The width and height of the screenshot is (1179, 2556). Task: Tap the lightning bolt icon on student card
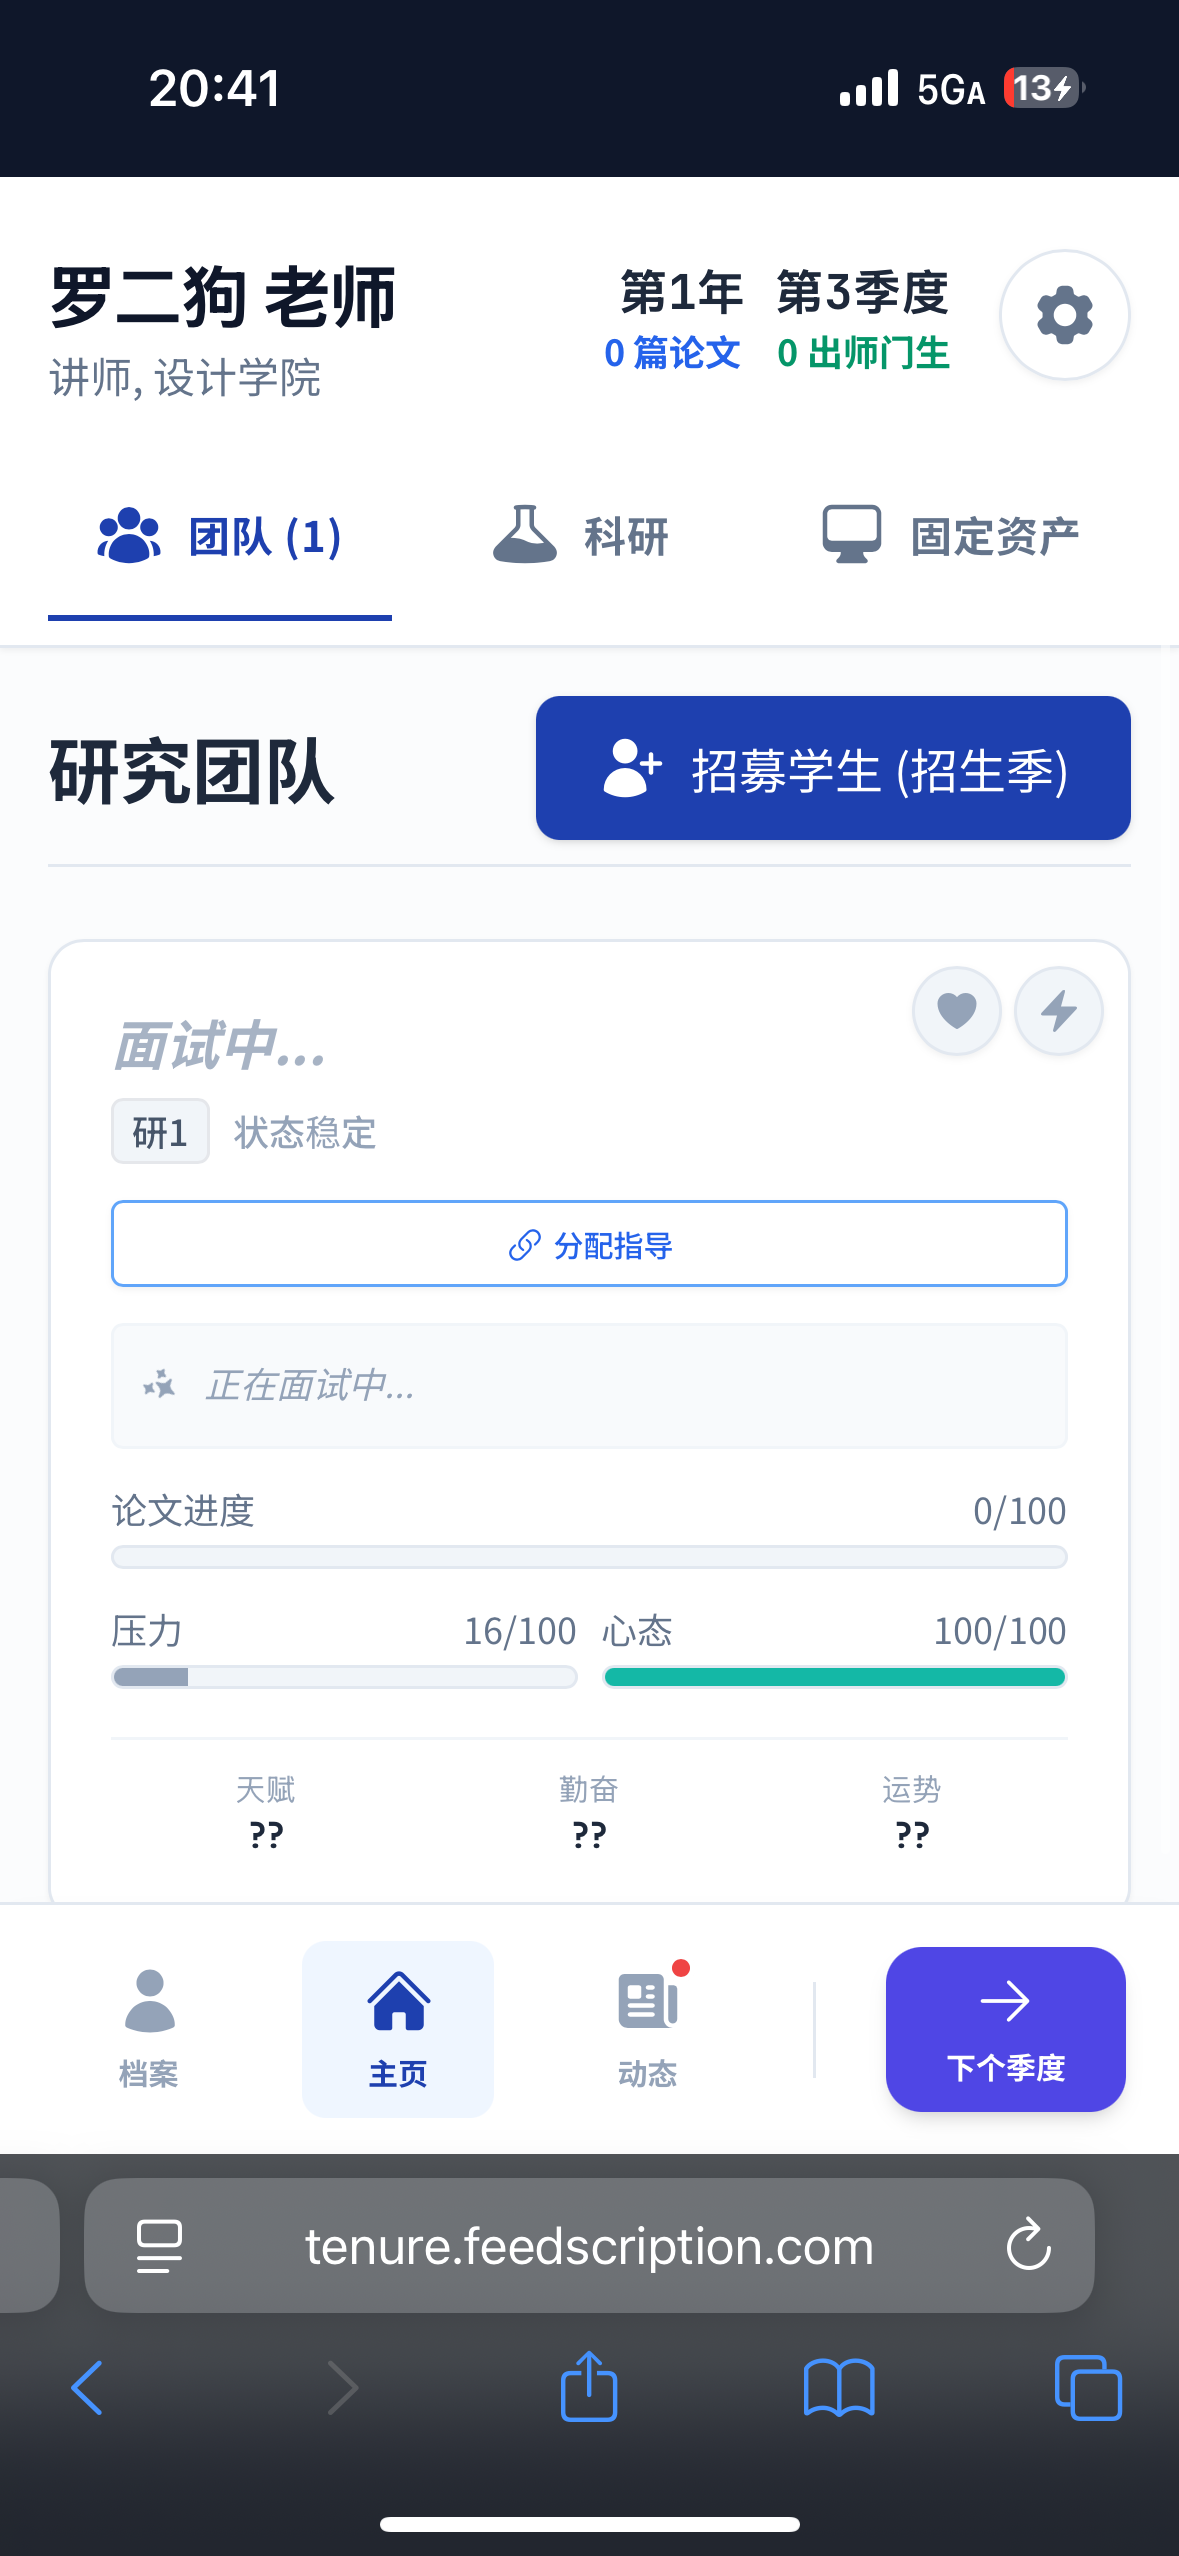tap(1059, 1011)
